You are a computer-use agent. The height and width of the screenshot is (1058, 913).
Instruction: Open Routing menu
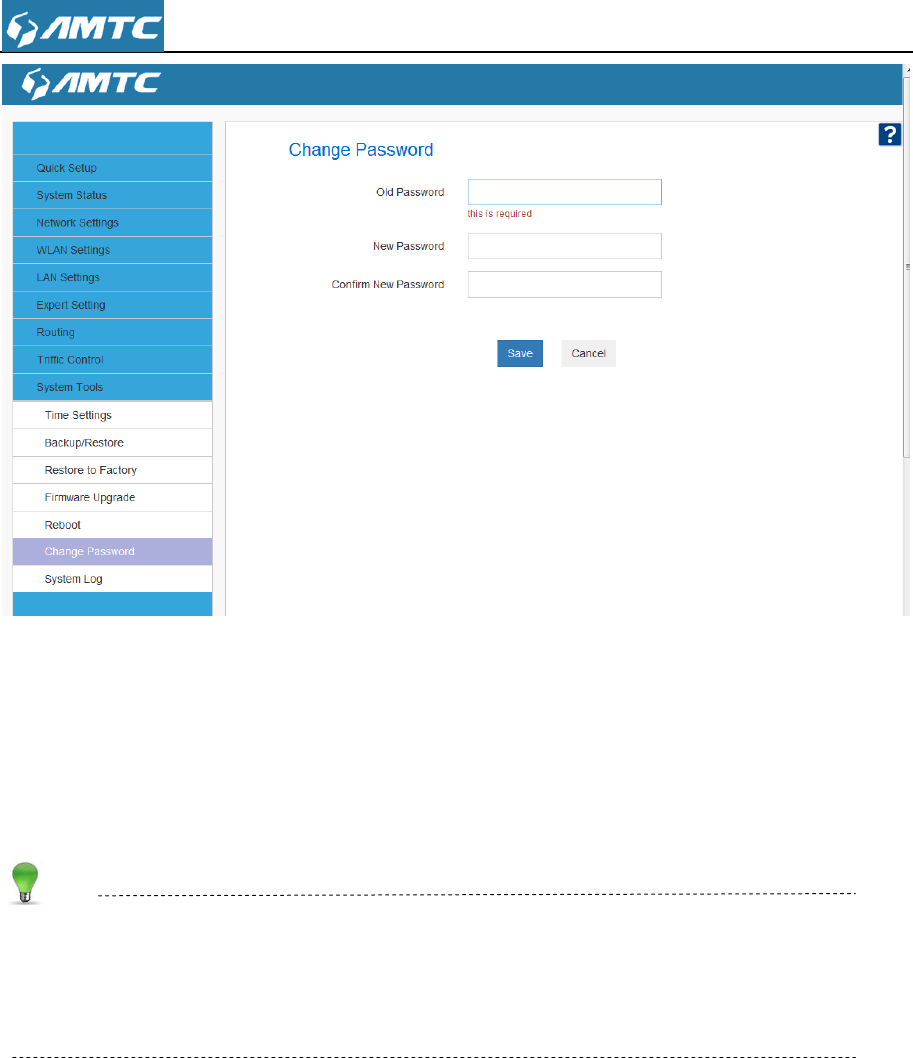pos(112,333)
